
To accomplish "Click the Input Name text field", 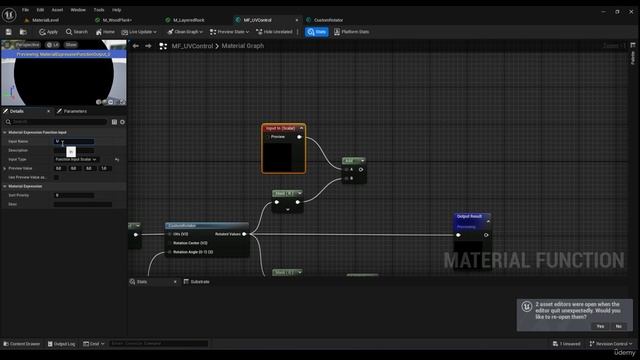I will tap(74, 141).
